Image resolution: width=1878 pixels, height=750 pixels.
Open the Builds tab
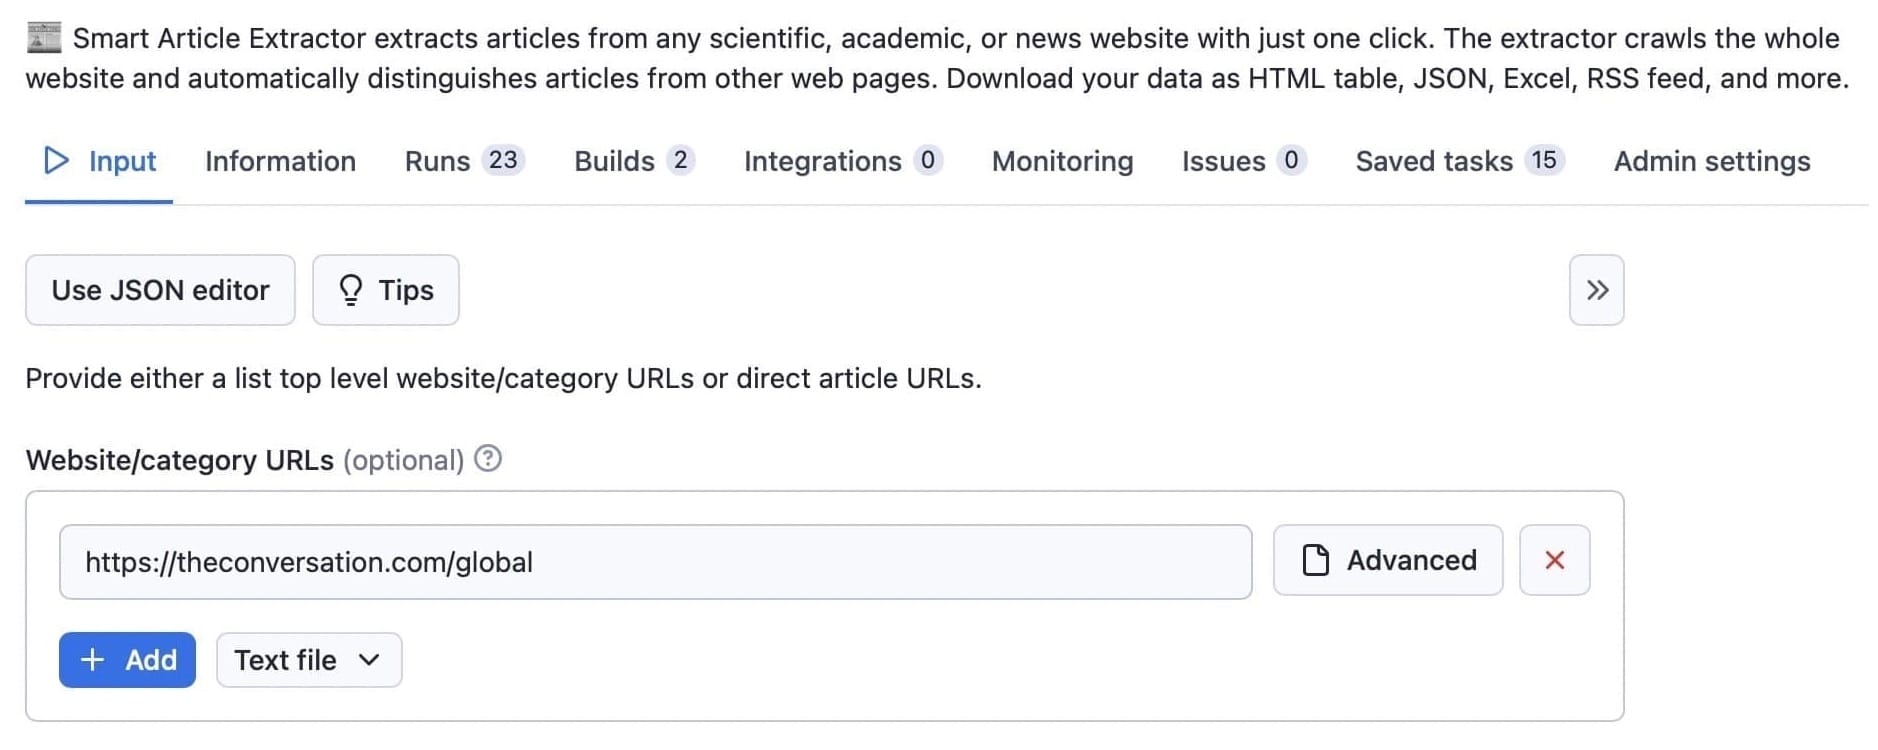pos(613,160)
